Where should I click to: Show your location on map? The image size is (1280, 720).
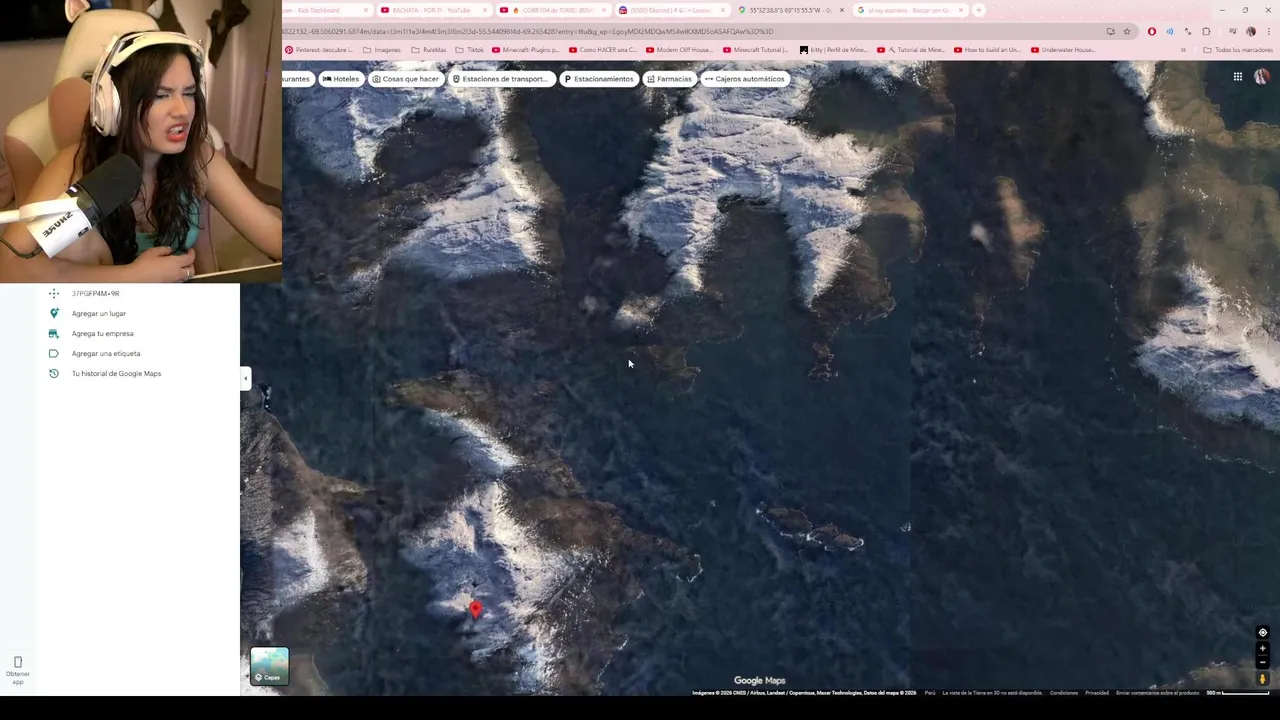1262,632
